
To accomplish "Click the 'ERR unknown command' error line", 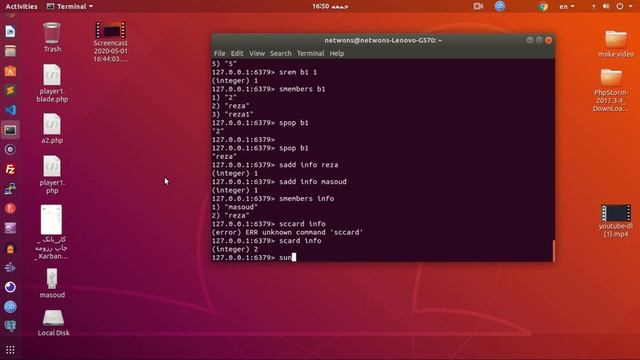I will click(x=287, y=232).
